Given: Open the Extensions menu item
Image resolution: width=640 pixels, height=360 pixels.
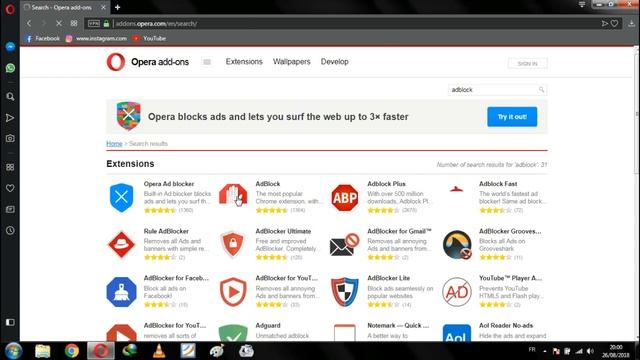Looking at the screenshot, I should click(x=244, y=62).
